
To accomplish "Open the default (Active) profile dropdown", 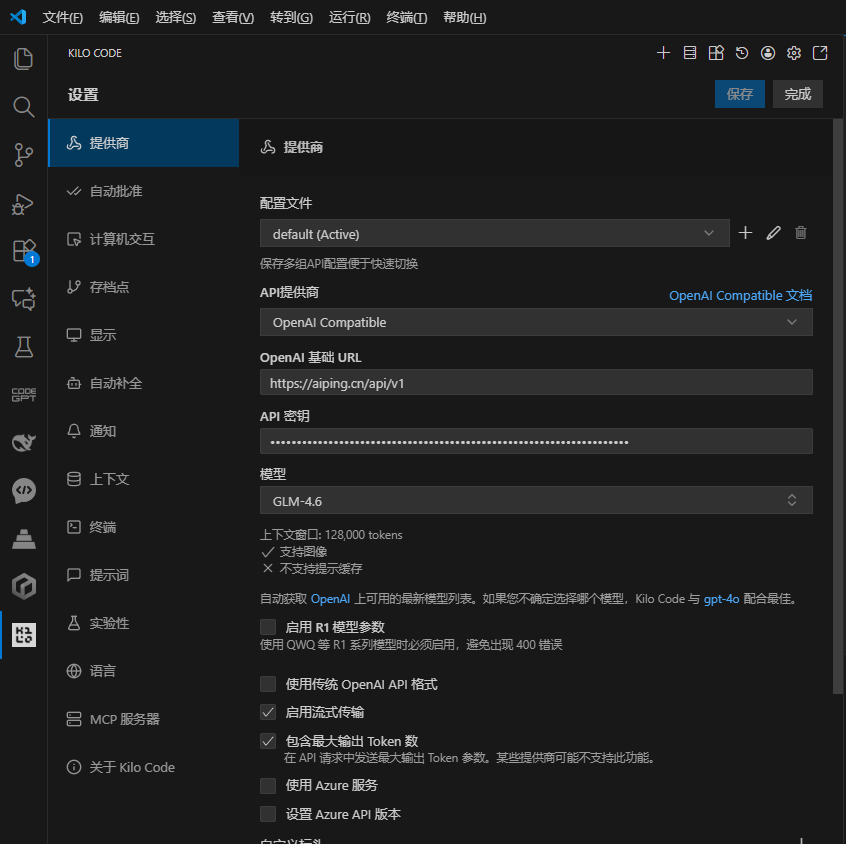I will click(x=494, y=233).
